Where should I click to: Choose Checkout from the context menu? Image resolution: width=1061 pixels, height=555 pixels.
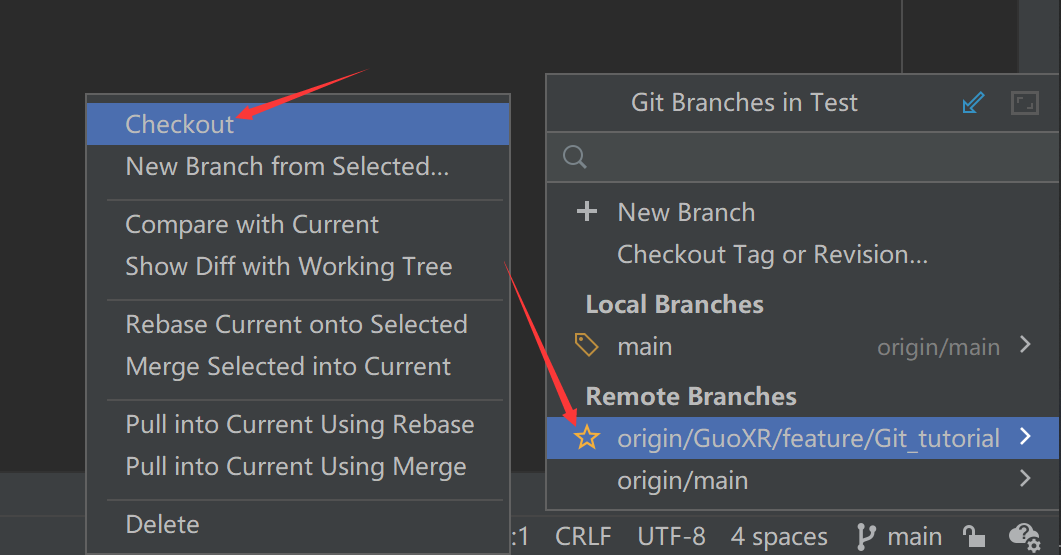(x=180, y=124)
